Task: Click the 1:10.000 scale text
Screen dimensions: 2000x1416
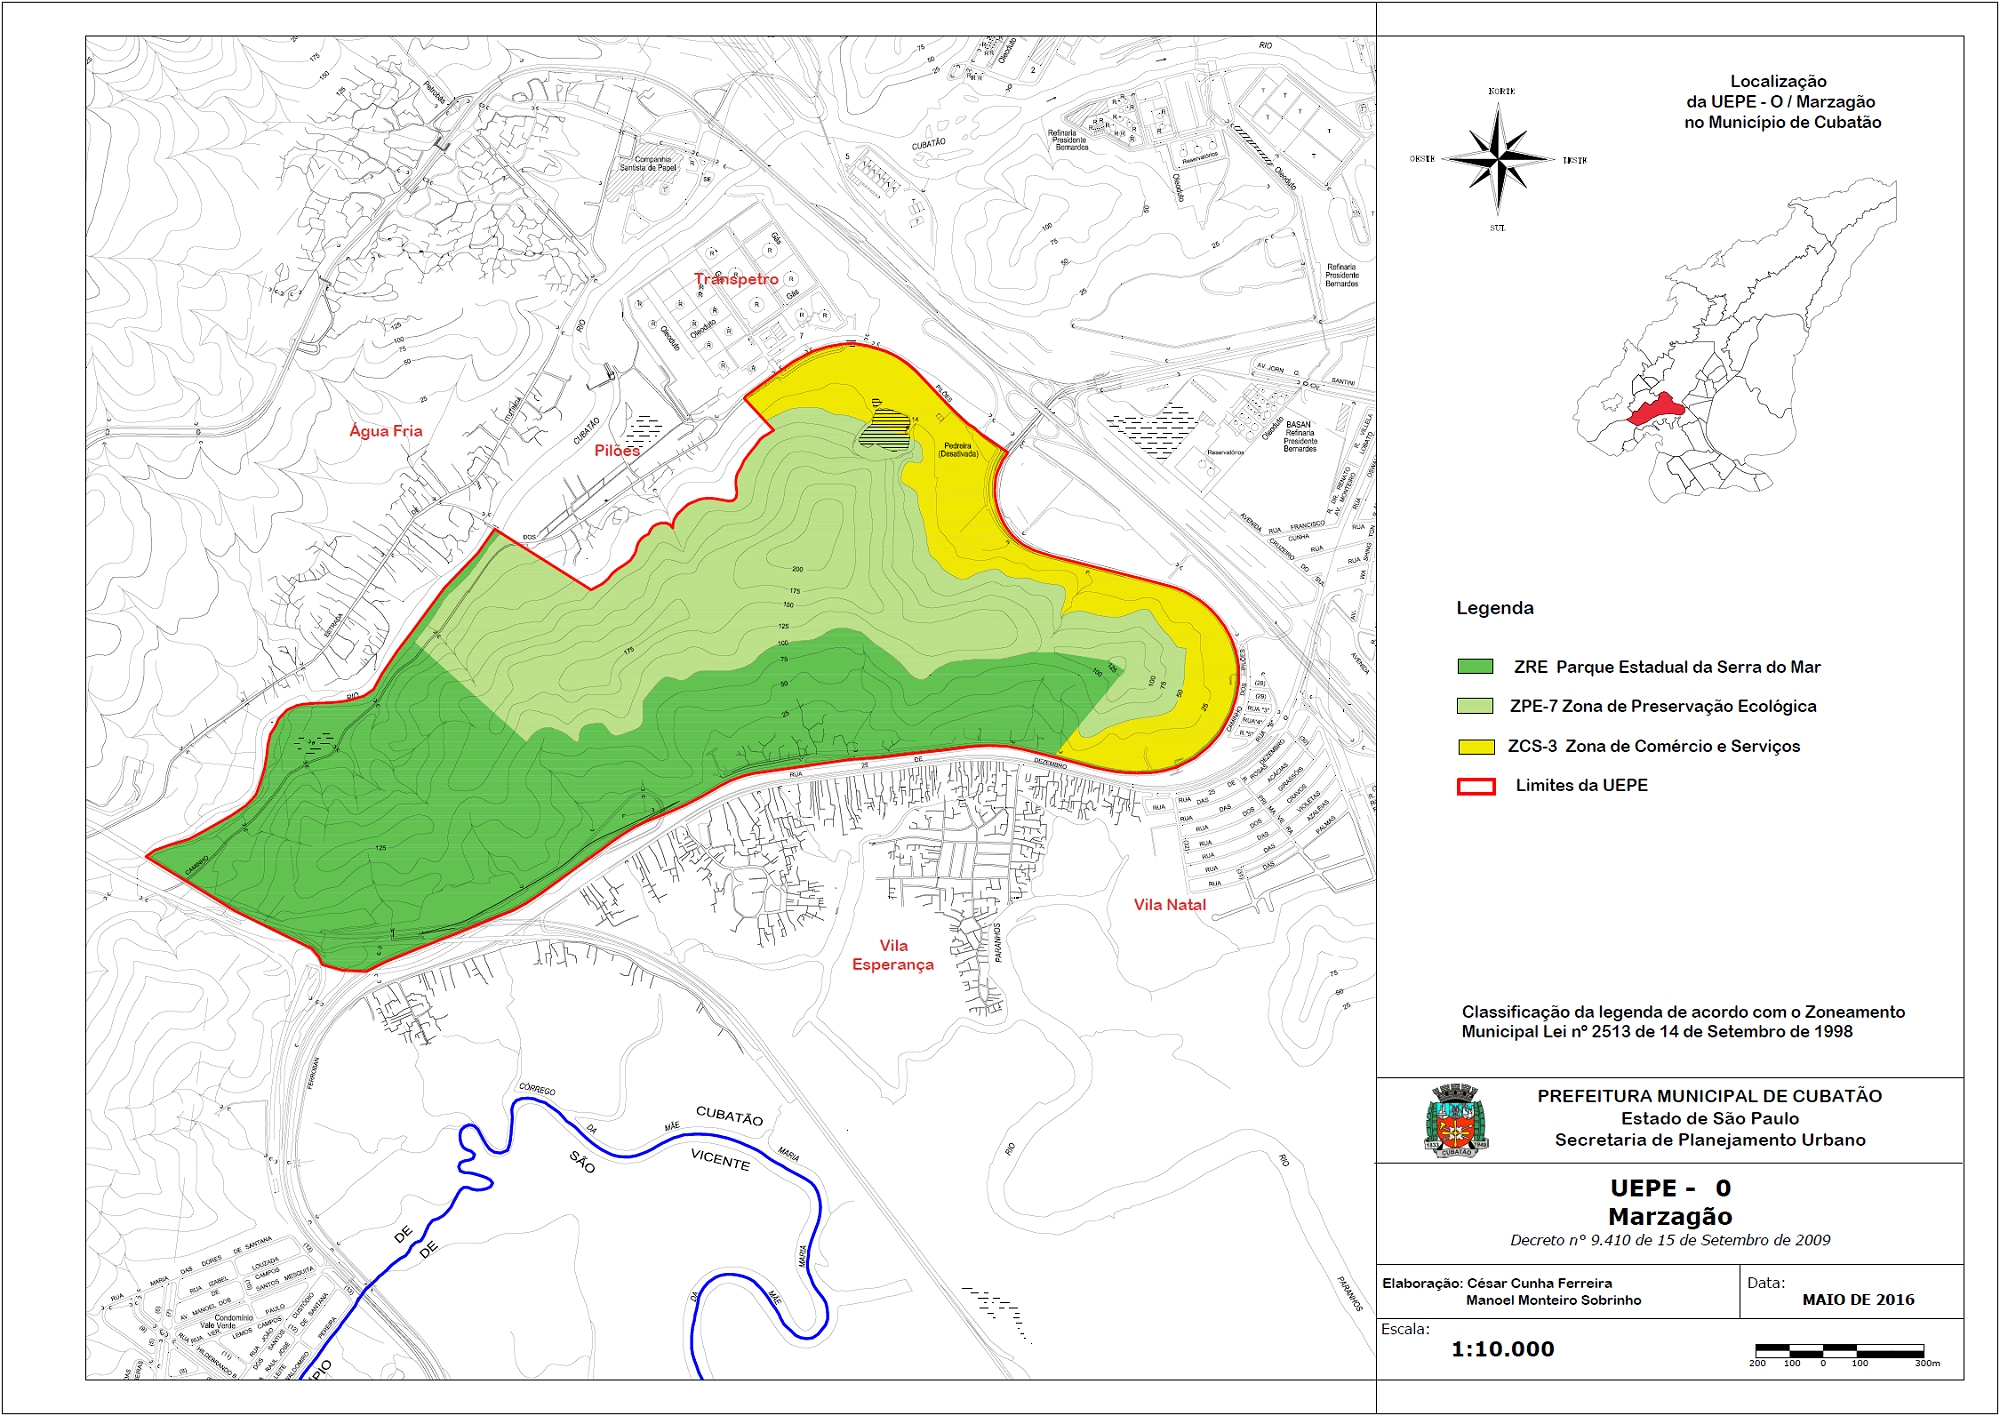Action: 1502,1349
